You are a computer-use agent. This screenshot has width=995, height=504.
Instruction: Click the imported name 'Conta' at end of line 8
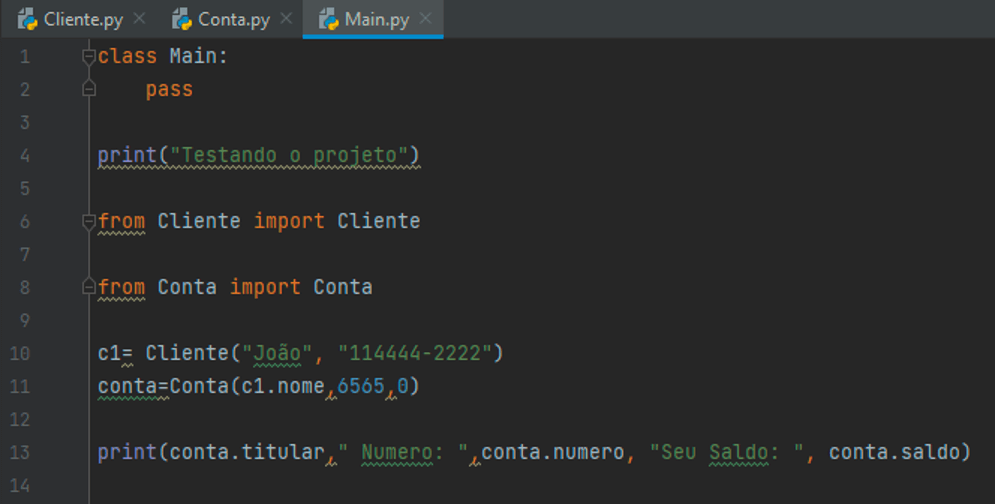tap(343, 287)
